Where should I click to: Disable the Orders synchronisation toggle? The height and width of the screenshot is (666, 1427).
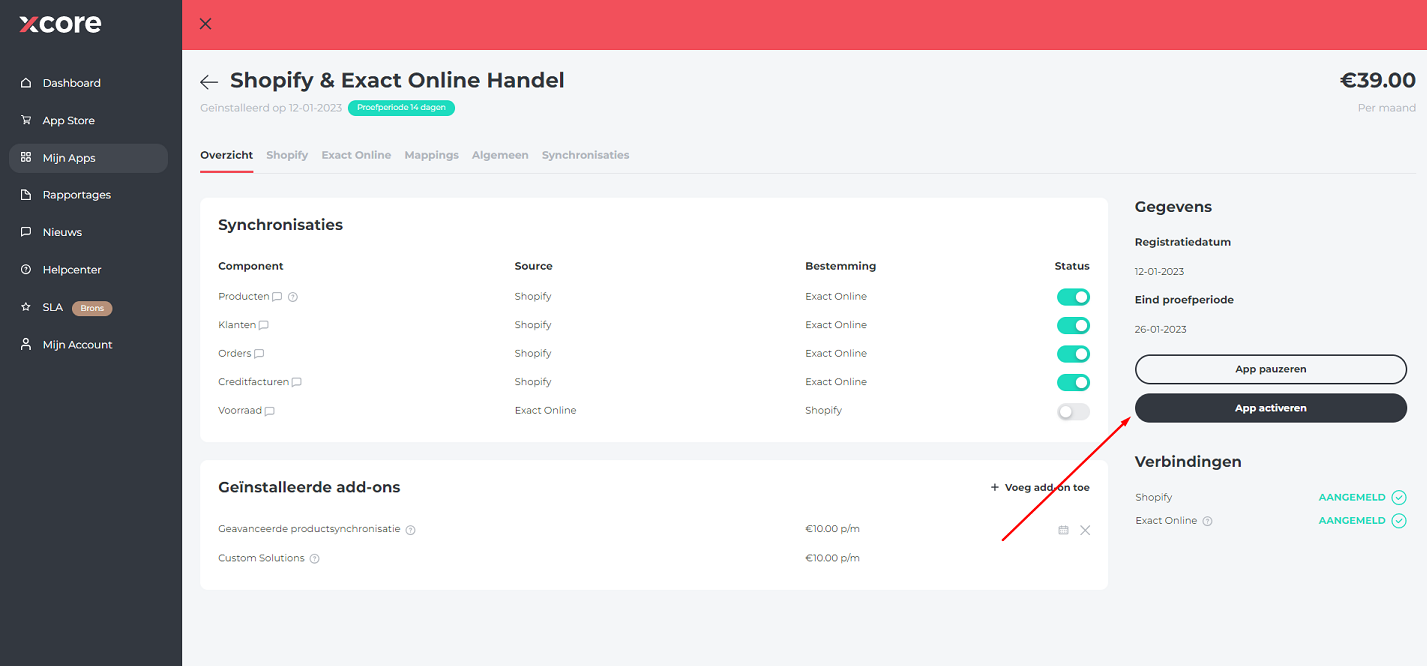(x=1073, y=354)
